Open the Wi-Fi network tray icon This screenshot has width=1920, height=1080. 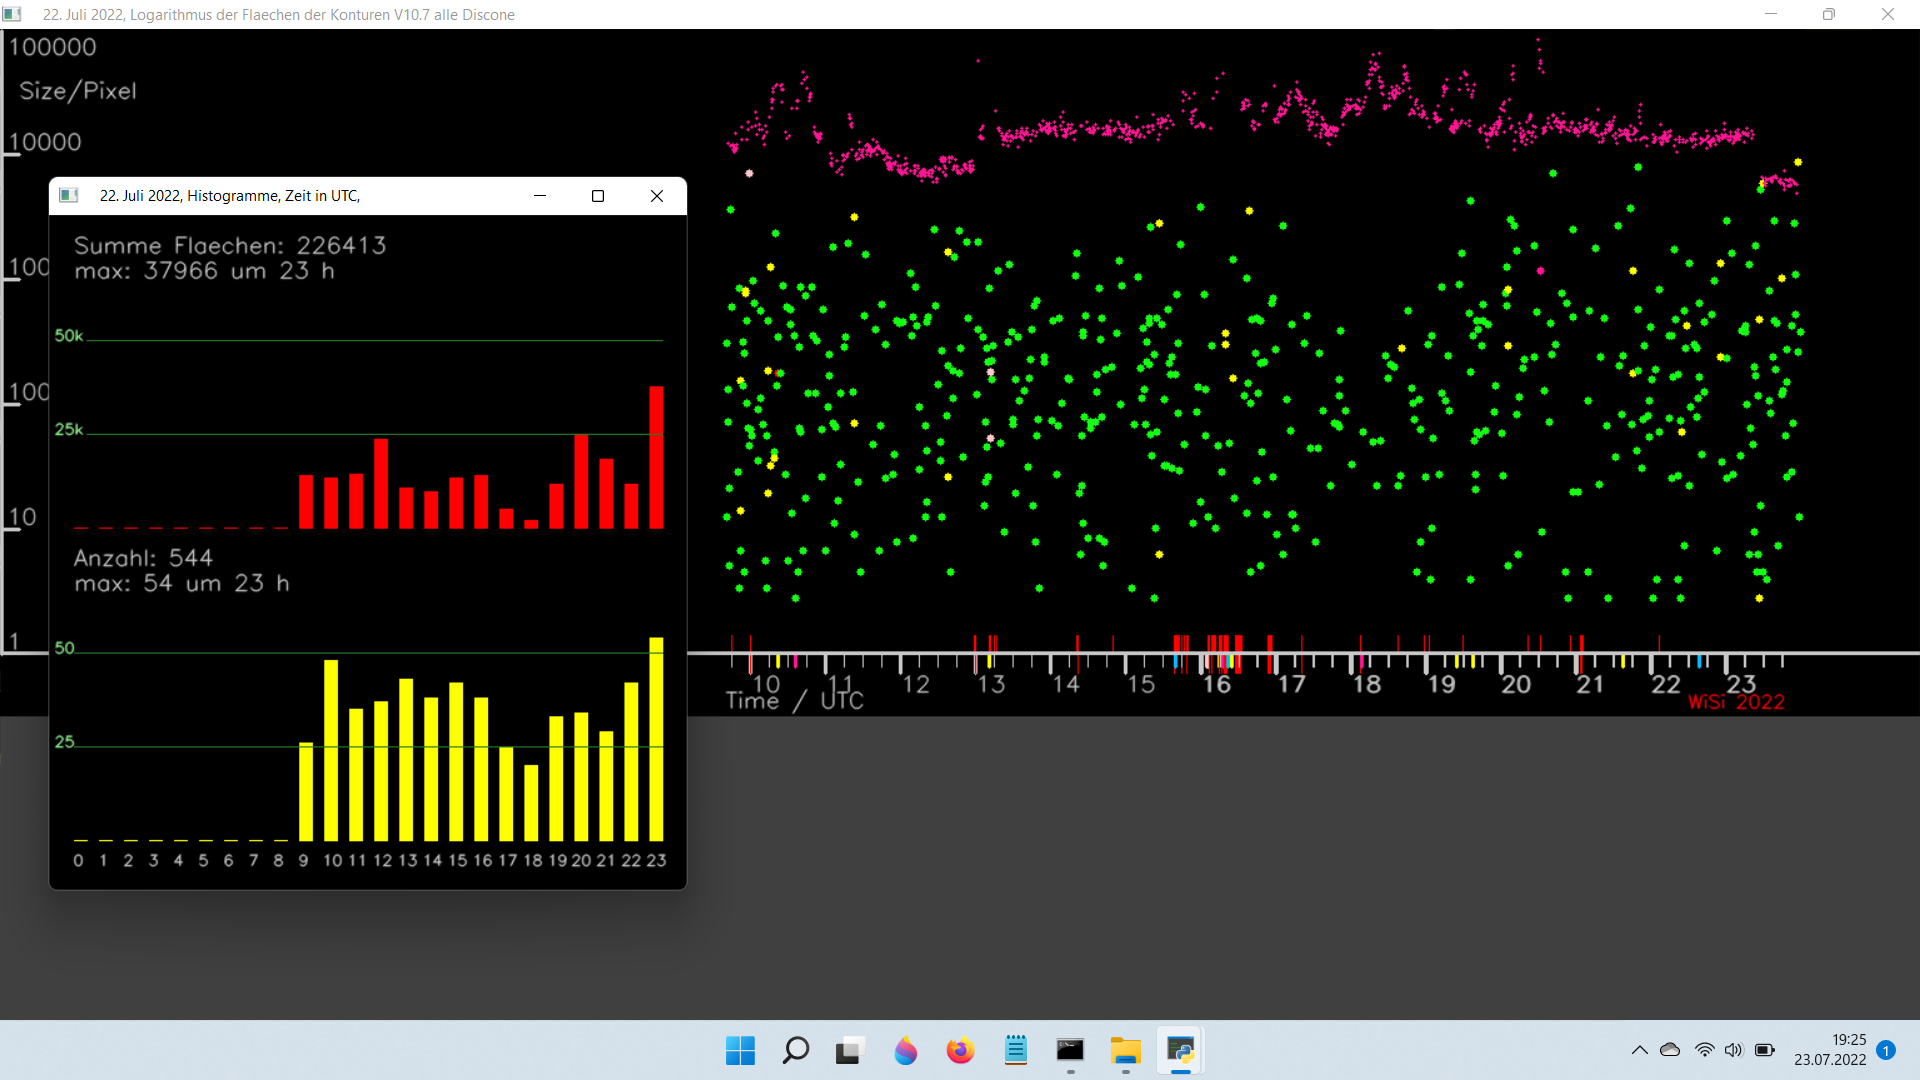[1704, 1050]
